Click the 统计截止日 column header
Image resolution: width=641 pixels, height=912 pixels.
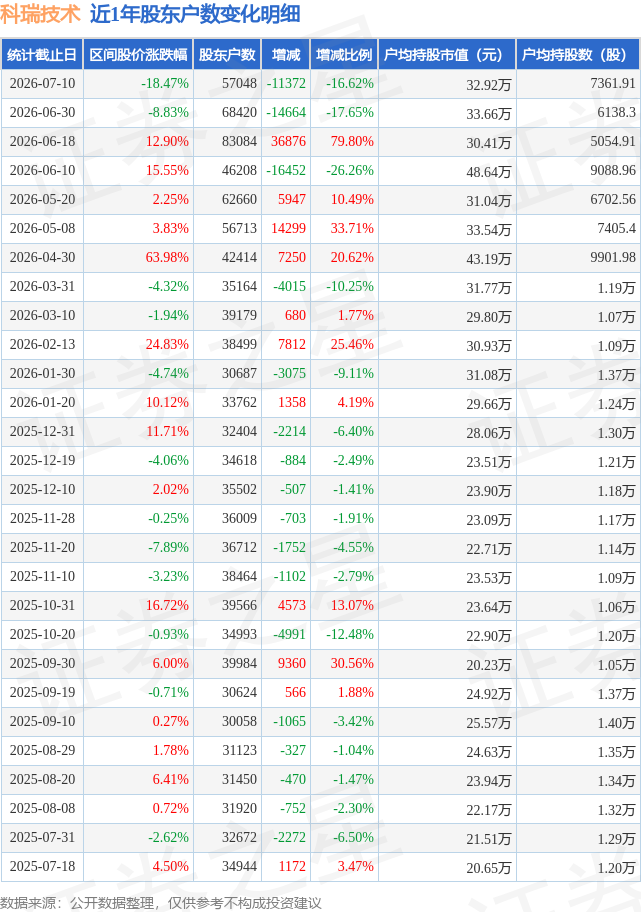pyautogui.click(x=42, y=55)
